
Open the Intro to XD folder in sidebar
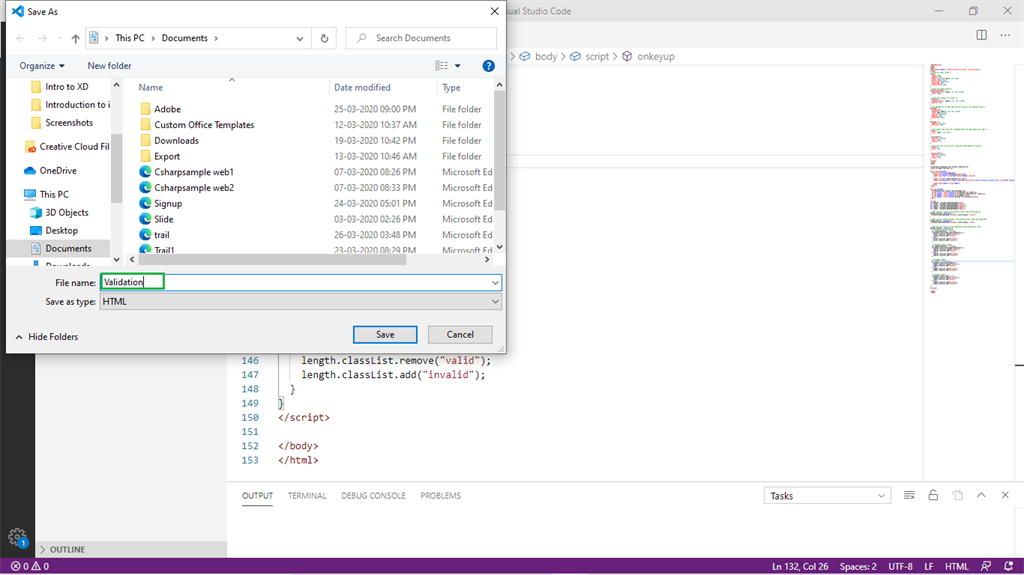point(66,87)
